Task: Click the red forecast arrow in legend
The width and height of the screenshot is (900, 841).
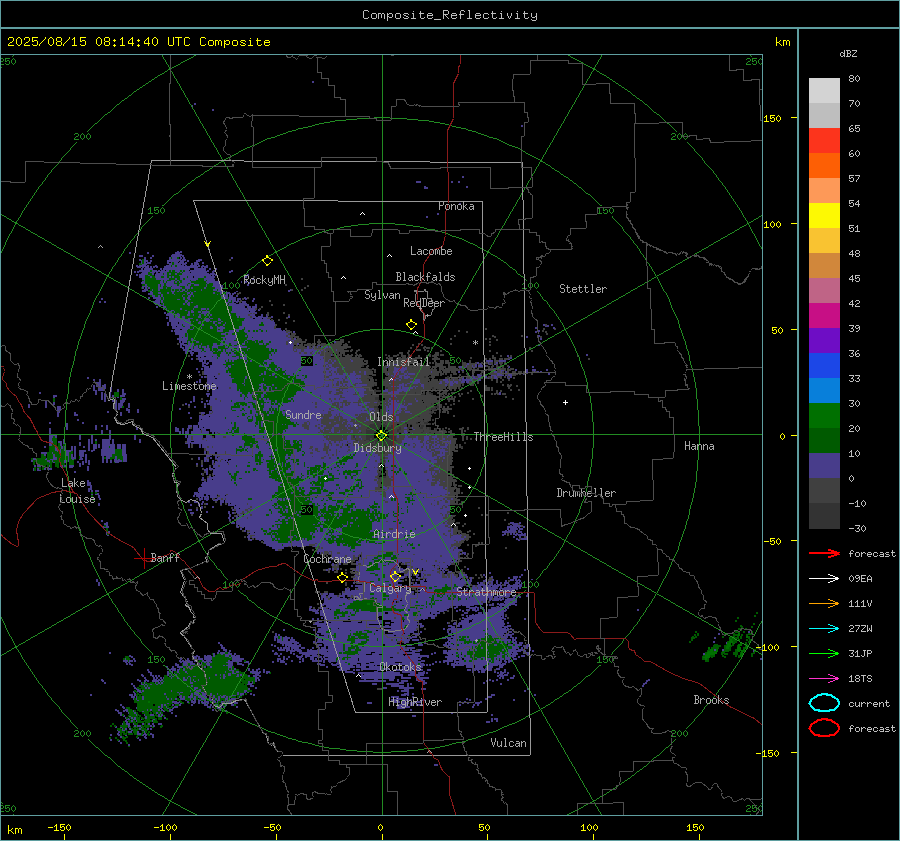Action: pos(824,553)
